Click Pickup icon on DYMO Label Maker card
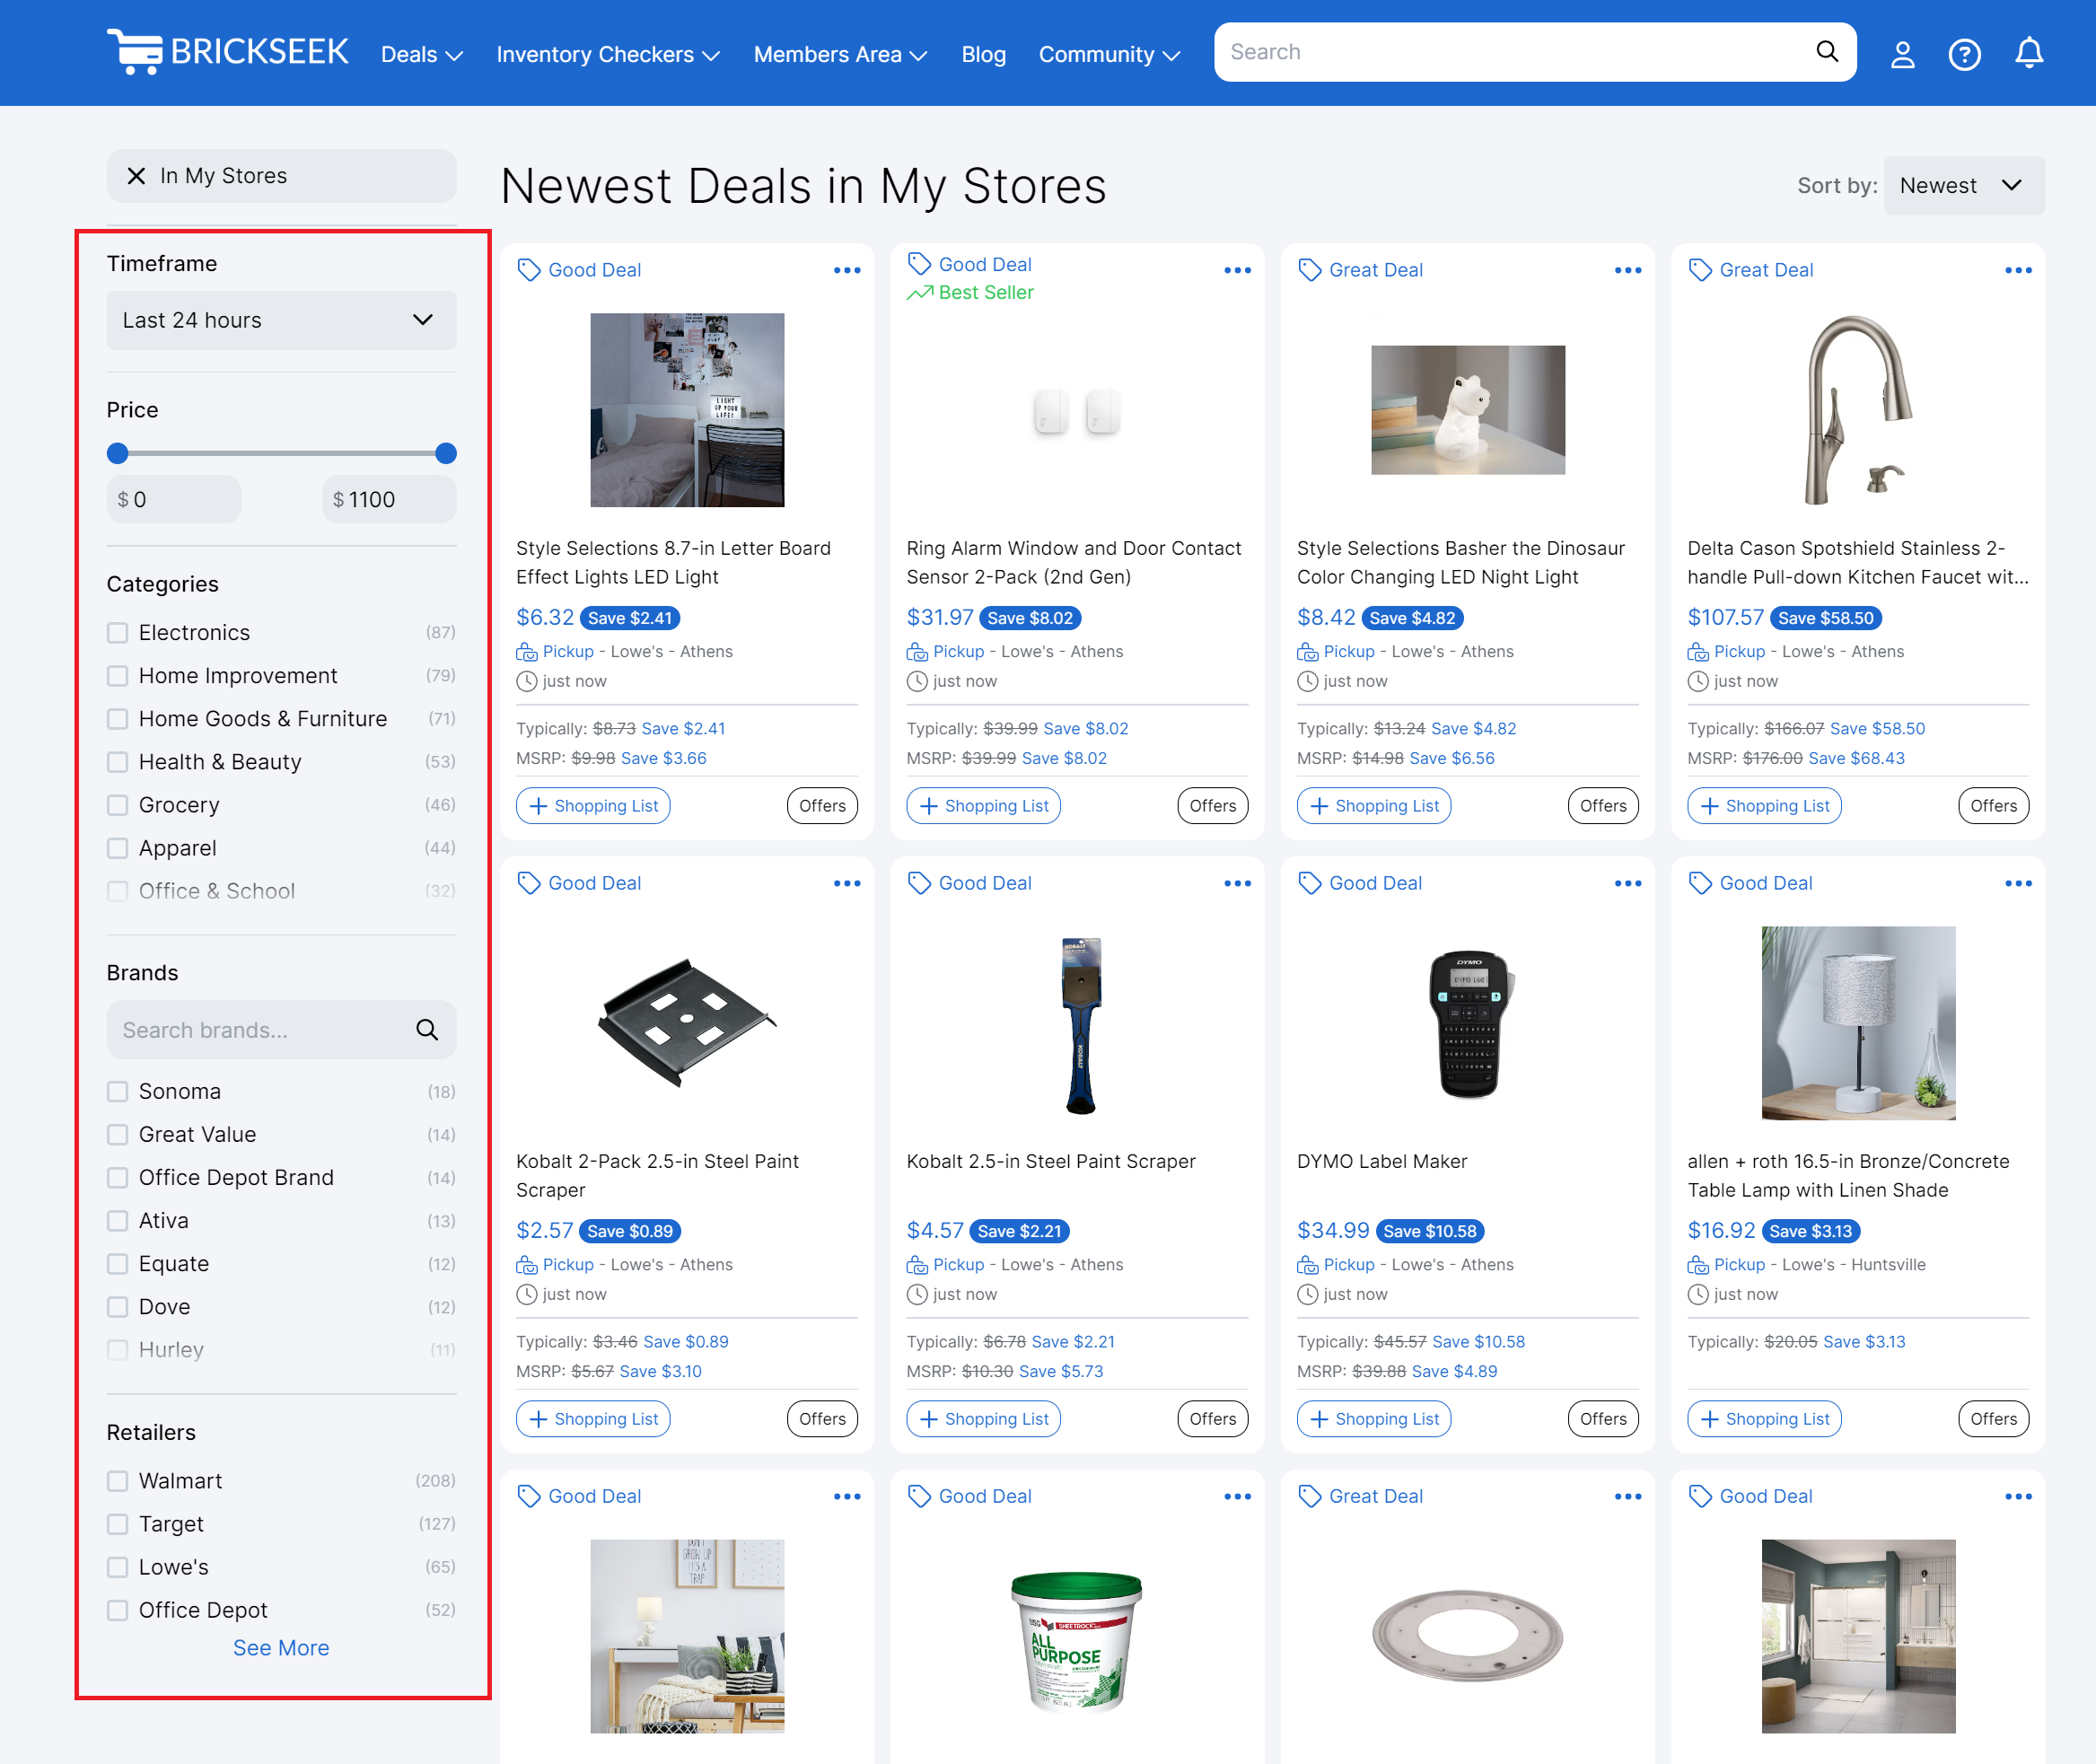Viewport: 2096px width, 1764px height. point(1307,1265)
